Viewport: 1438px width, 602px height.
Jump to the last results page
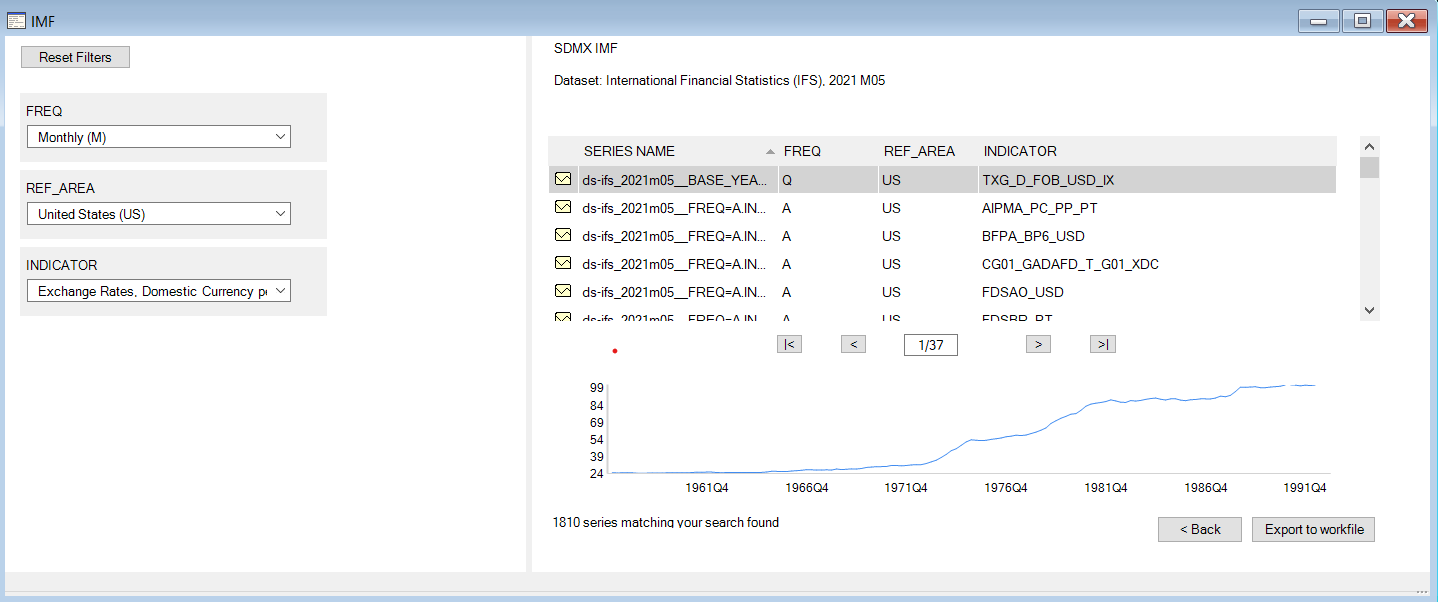[x=1102, y=344]
